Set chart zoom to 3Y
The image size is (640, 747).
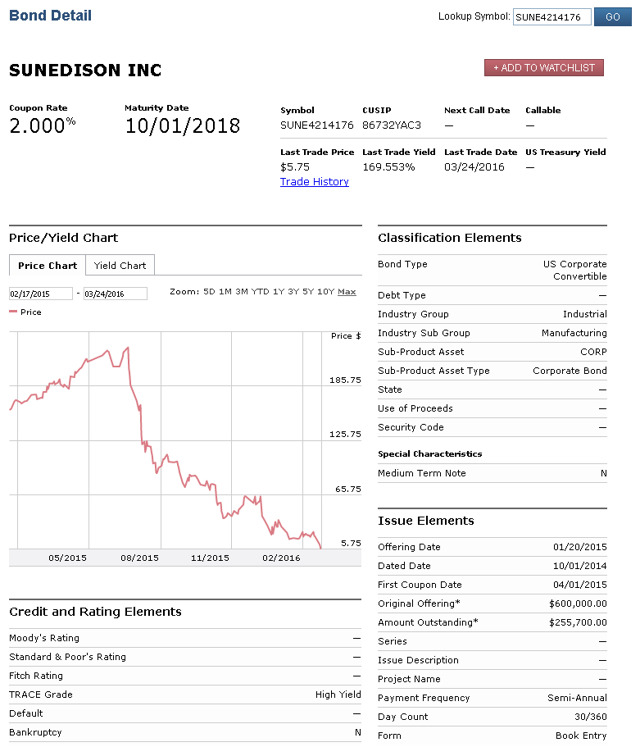(293, 292)
